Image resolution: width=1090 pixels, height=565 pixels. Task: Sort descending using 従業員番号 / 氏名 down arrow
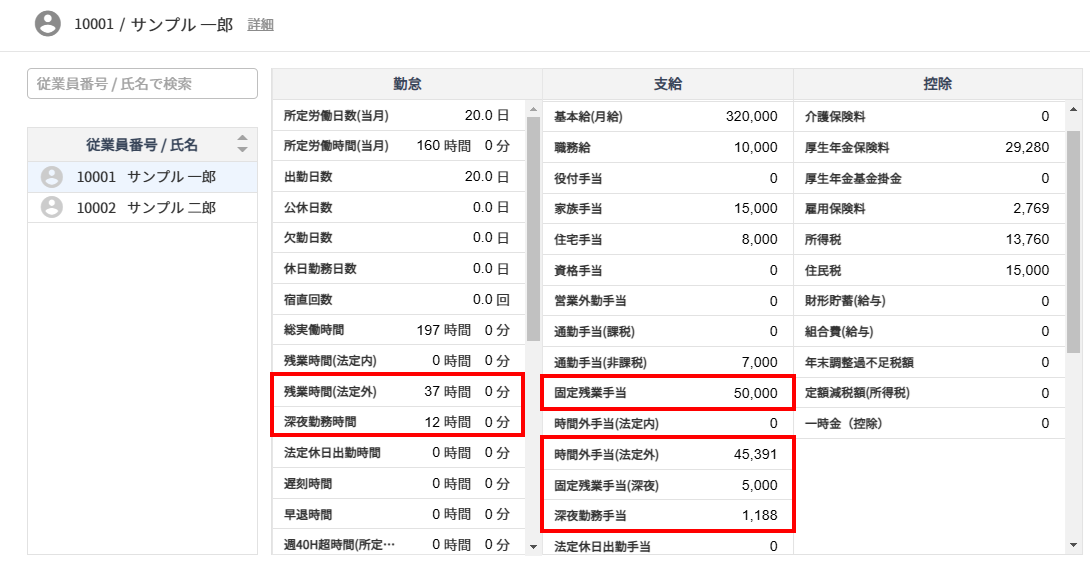tap(241, 150)
